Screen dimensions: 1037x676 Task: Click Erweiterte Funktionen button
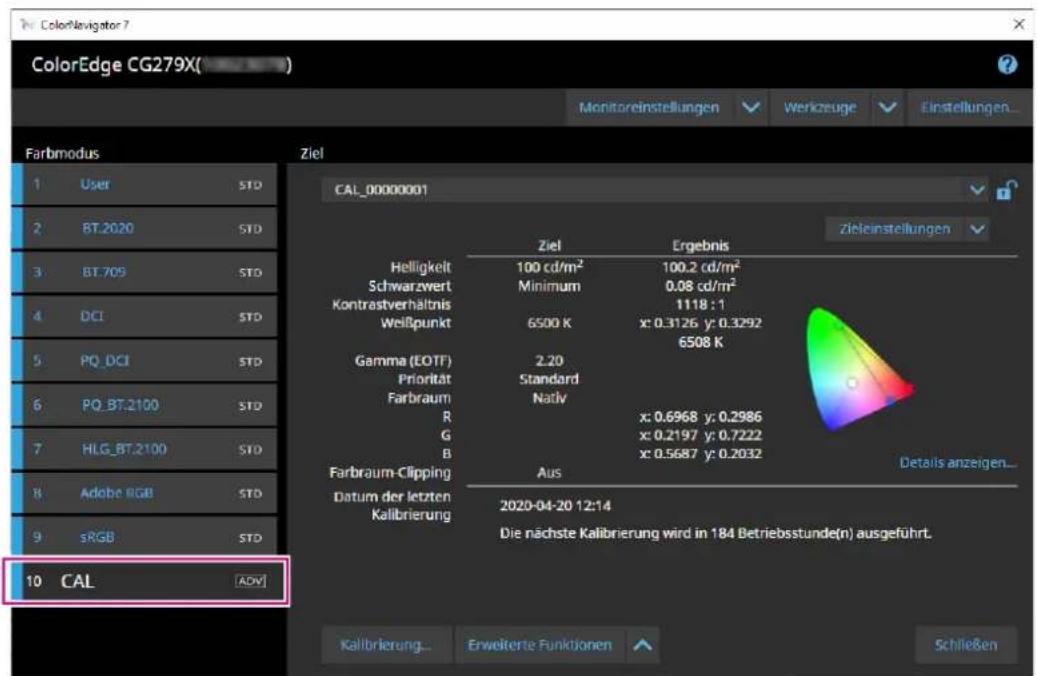point(540,645)
